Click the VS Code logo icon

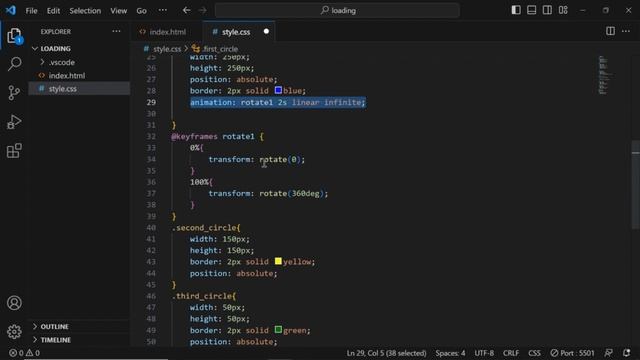click(11, 10)
